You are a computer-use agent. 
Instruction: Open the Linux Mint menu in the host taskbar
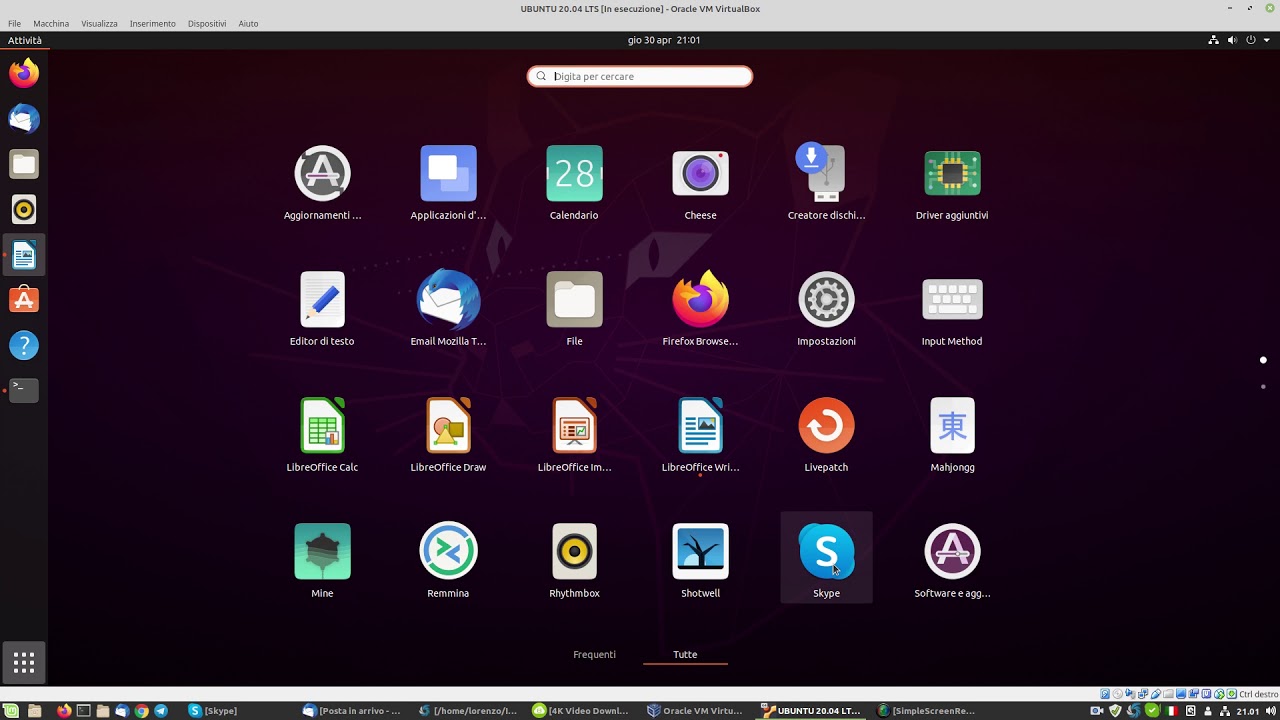pos(12,711)
